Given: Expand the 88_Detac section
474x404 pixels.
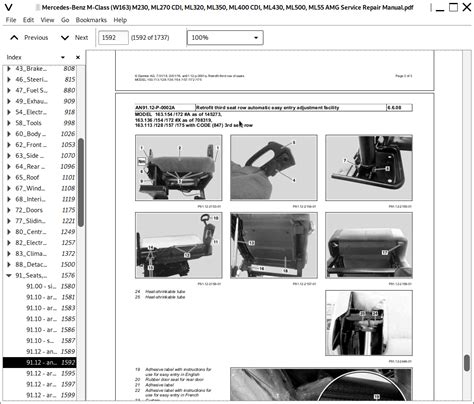Looking at the screenshot, I should tap(9, 265).
